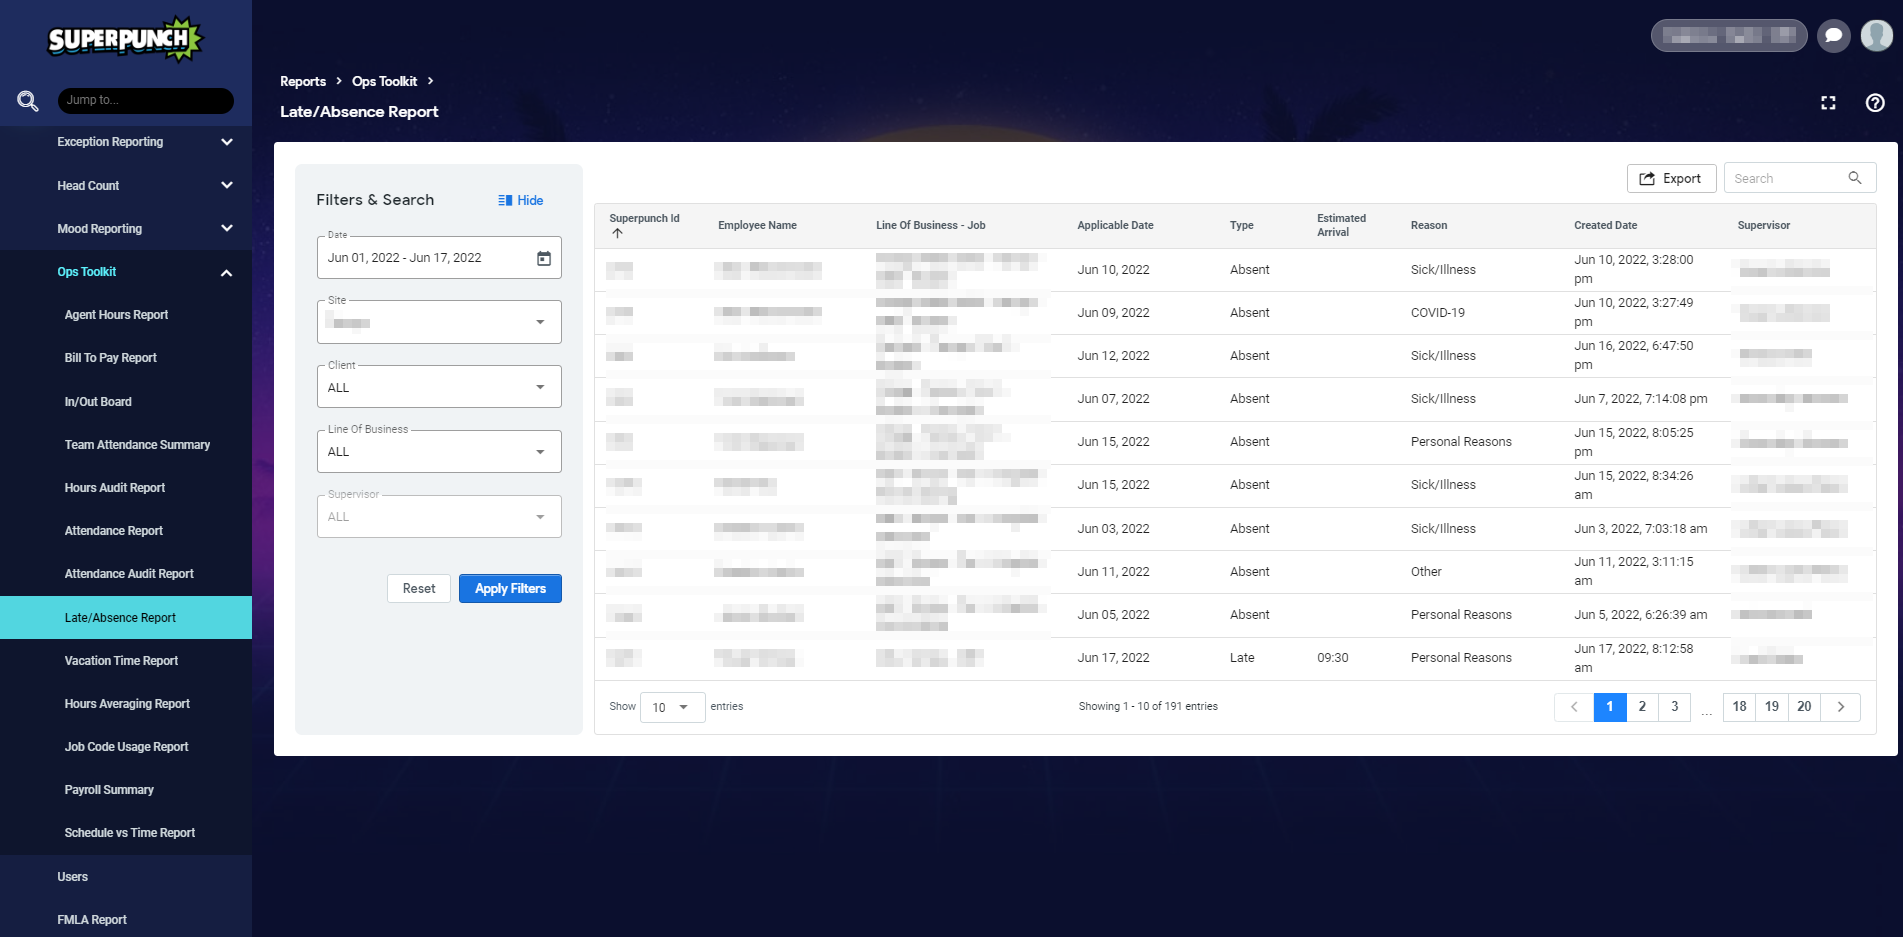Open the help question mark icon
This screenshot has width=1903, height=937.
(x=1875, y=103)
